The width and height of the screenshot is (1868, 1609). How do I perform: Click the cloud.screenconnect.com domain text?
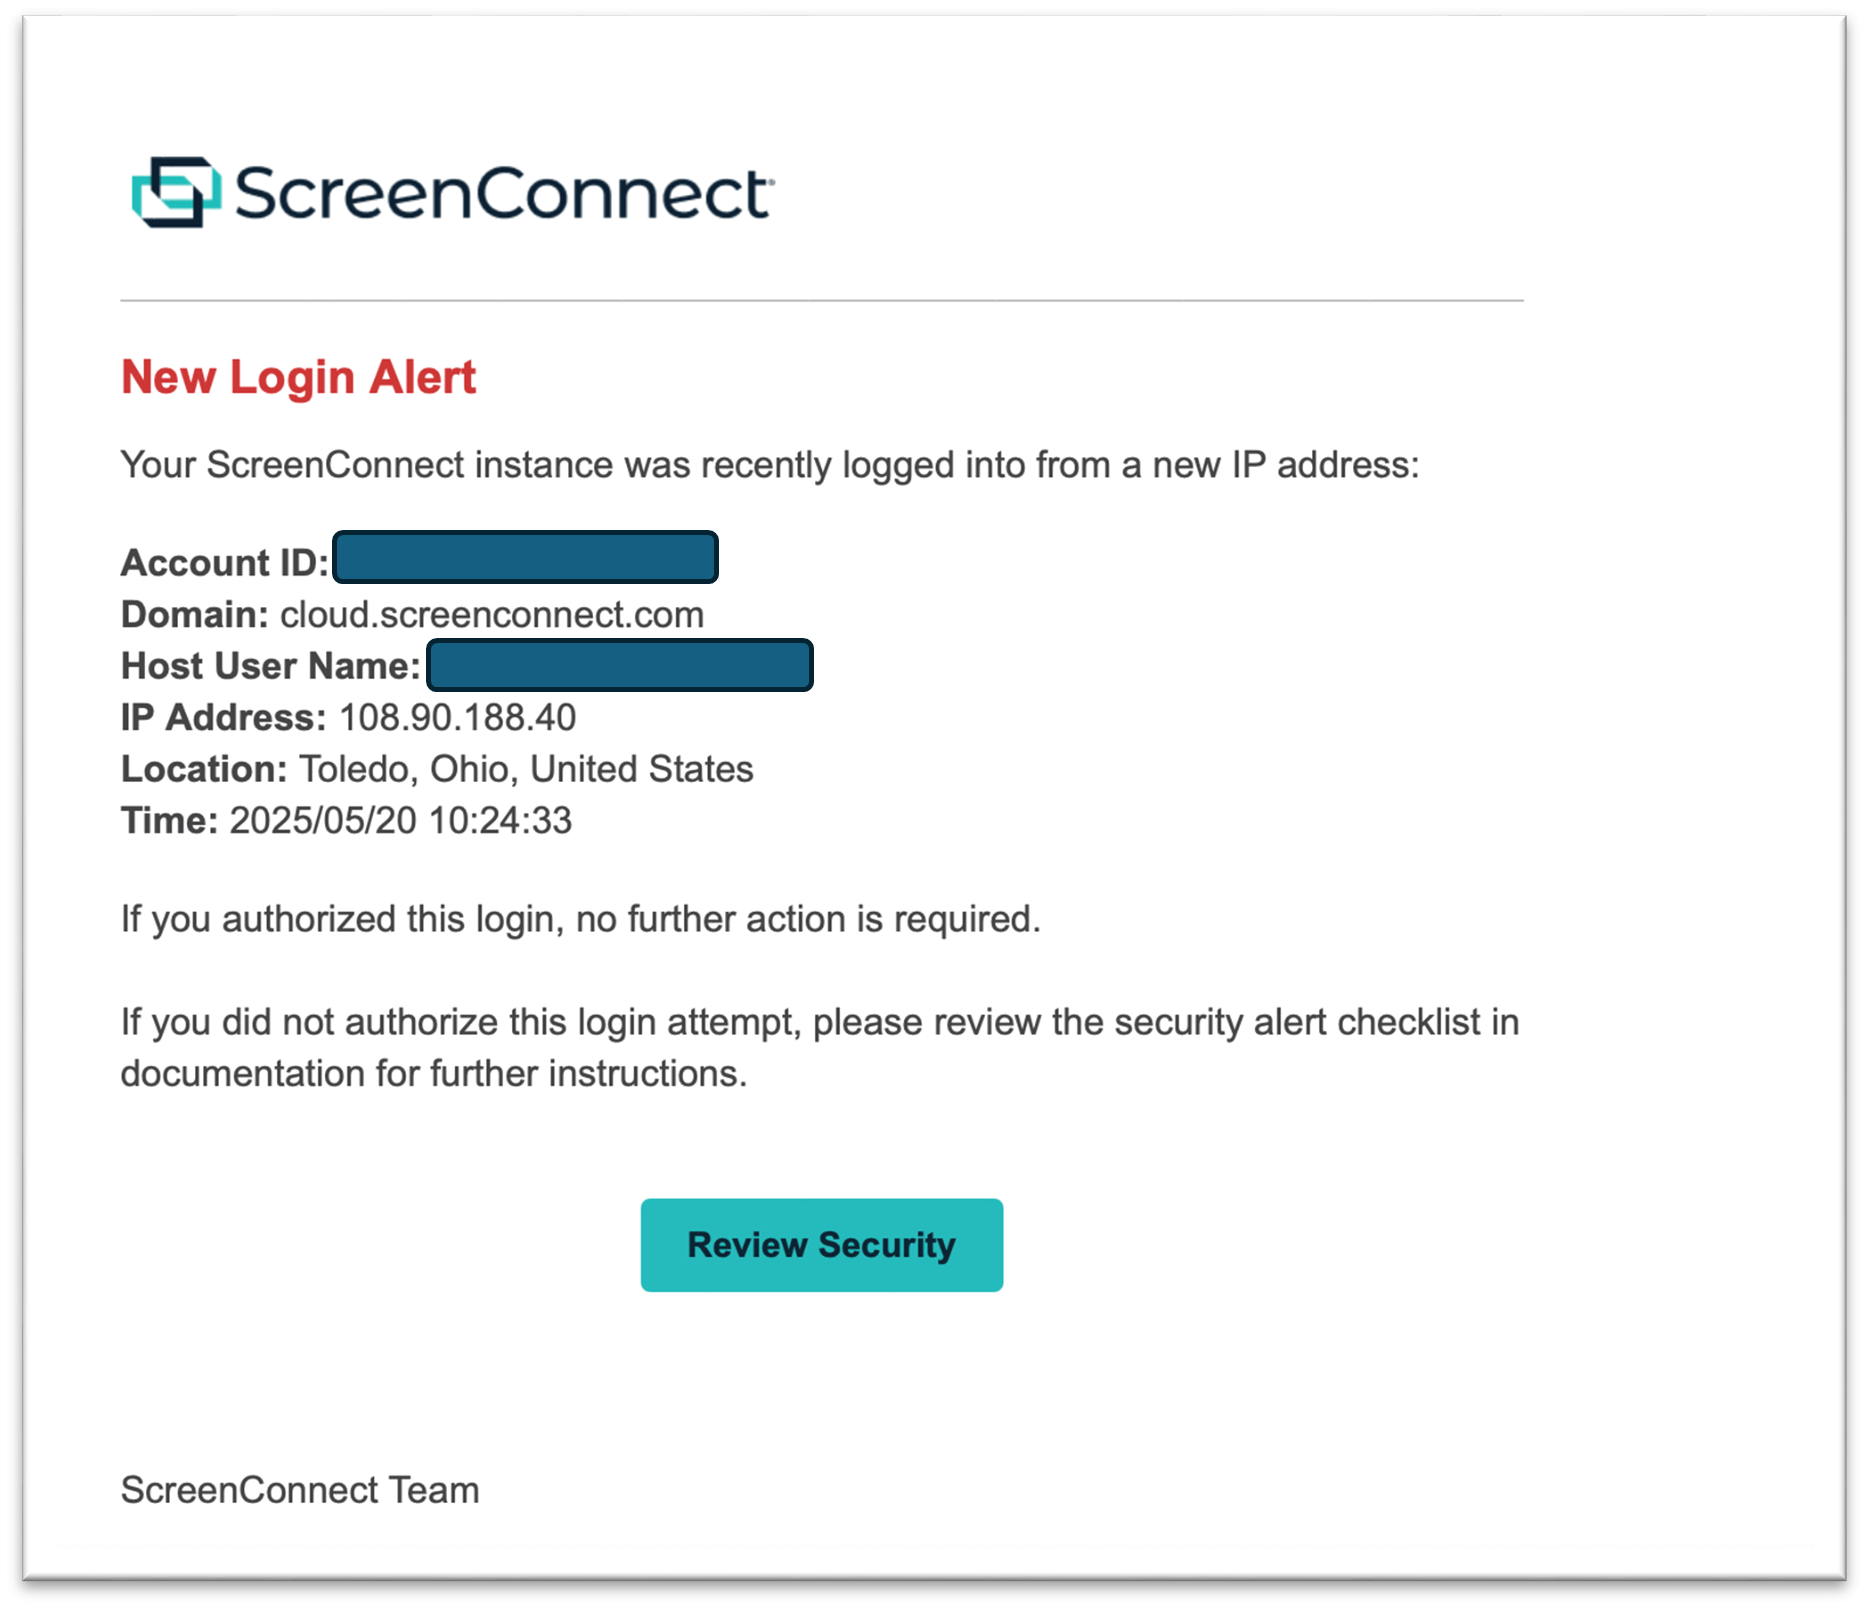pyautogui.click(x=492, y=614)
